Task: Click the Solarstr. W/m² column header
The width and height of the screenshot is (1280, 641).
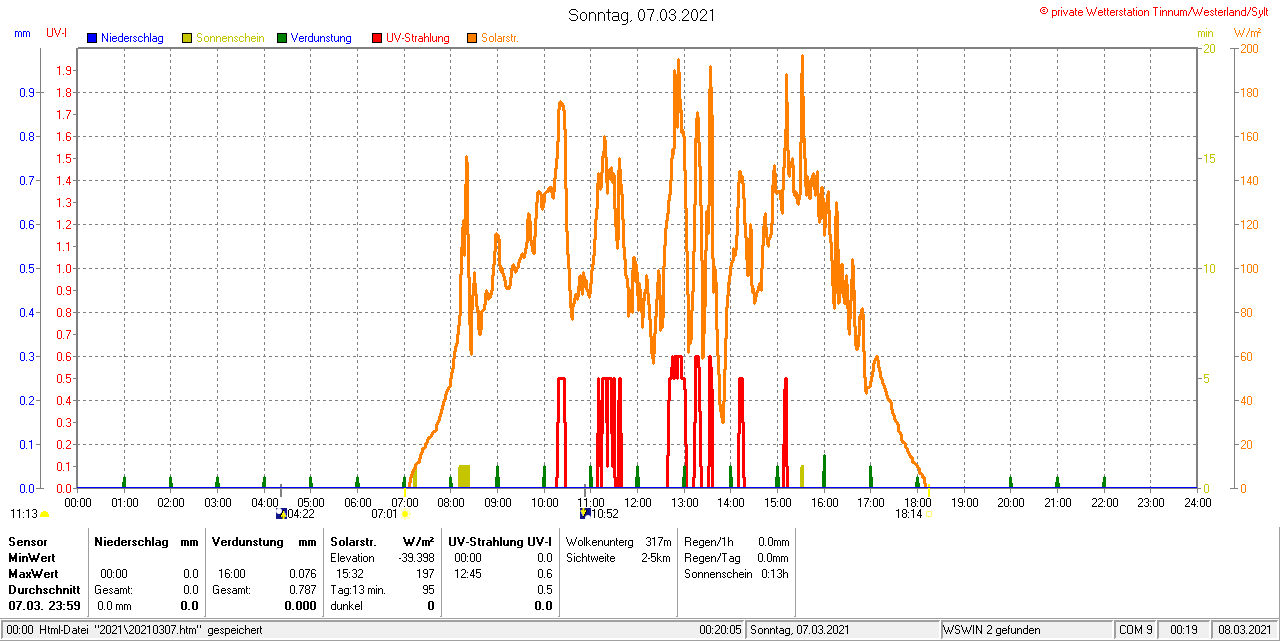Action: [x=382, y=541]
